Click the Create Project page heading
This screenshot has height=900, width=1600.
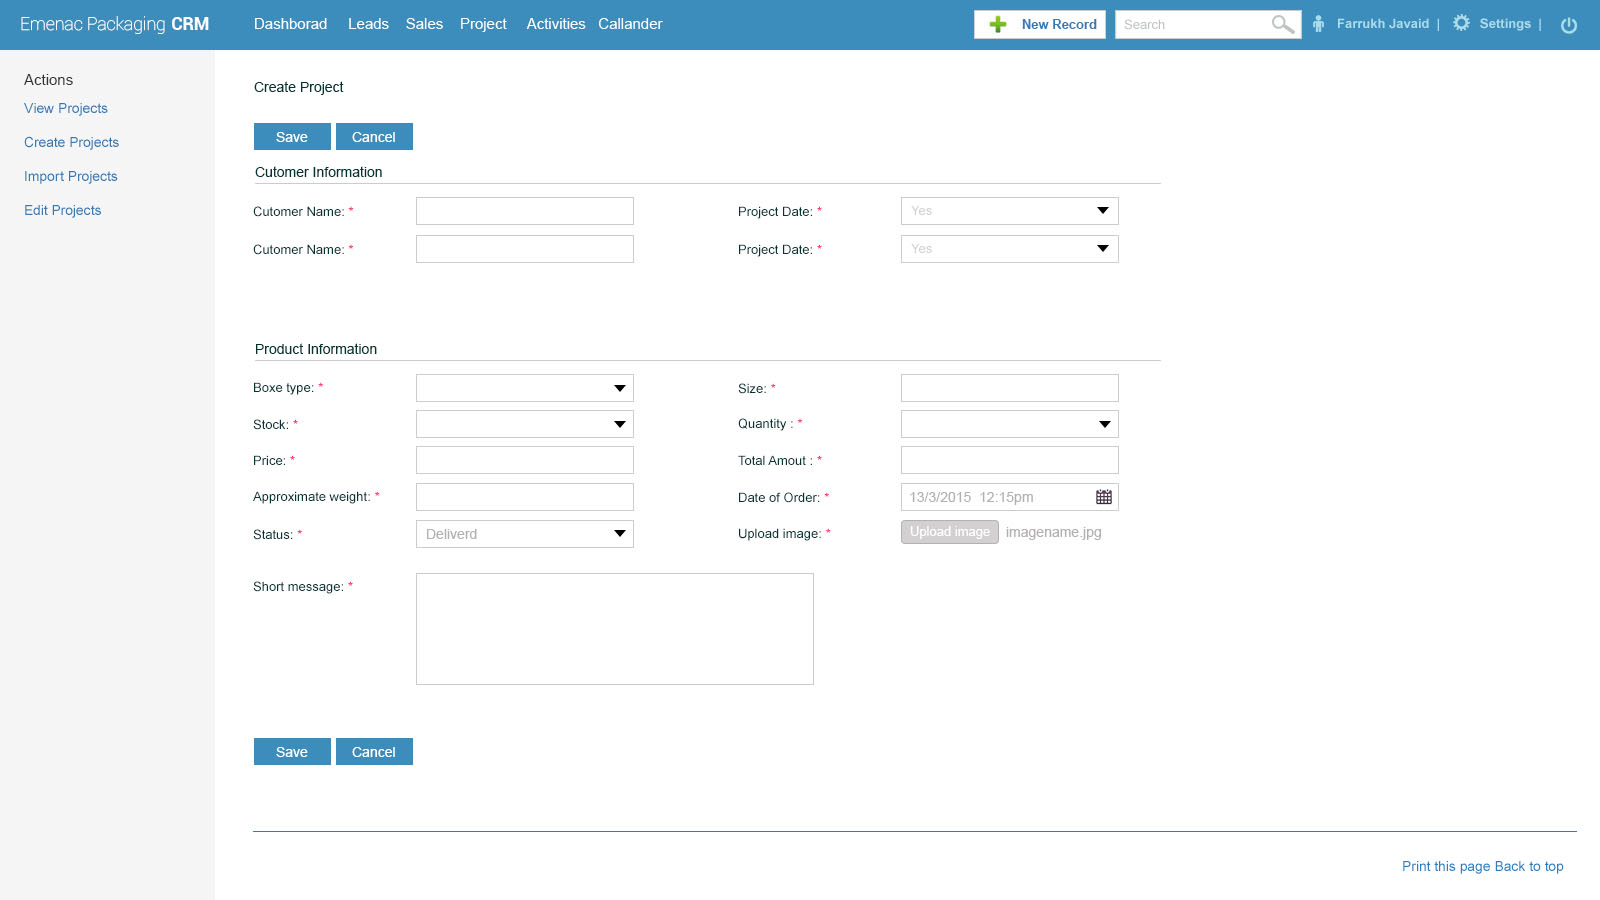coord(298,87)
